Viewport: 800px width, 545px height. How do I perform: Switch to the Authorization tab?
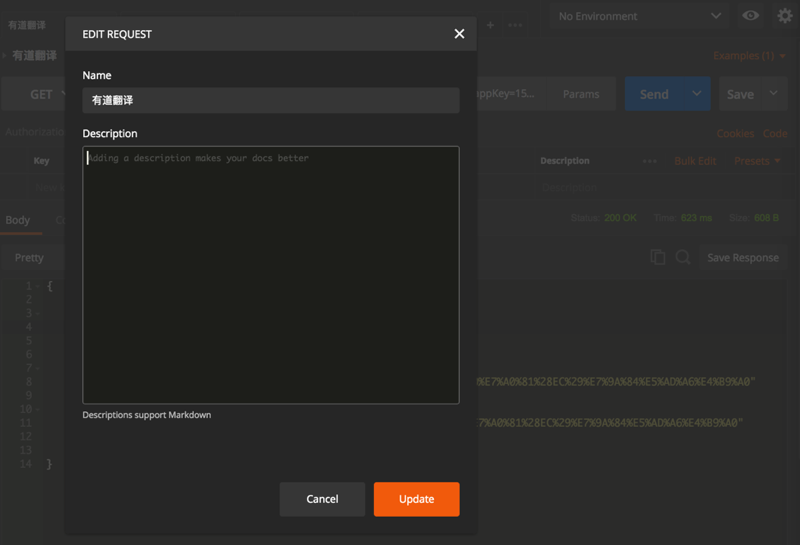[34, 132]
